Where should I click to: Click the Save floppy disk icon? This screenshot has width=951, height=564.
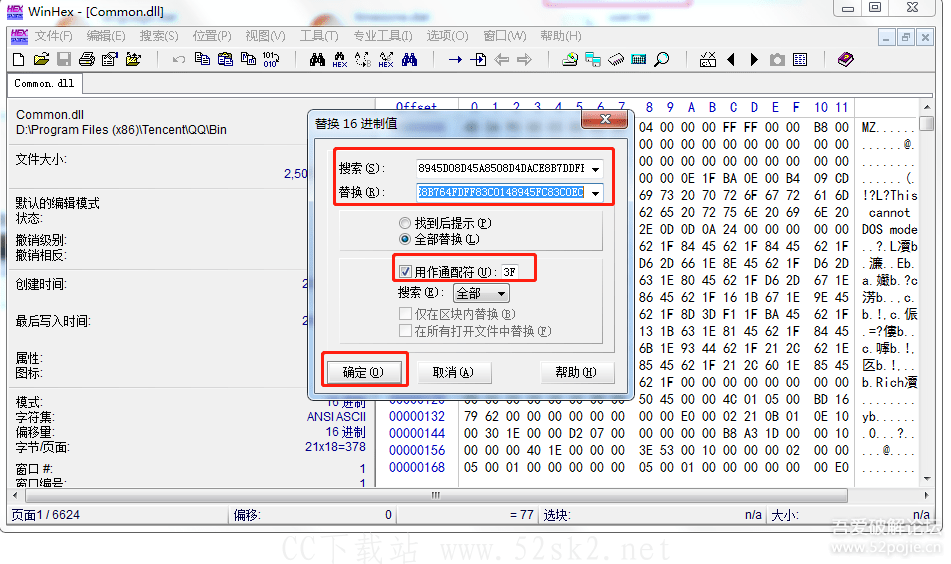point(64,59)
